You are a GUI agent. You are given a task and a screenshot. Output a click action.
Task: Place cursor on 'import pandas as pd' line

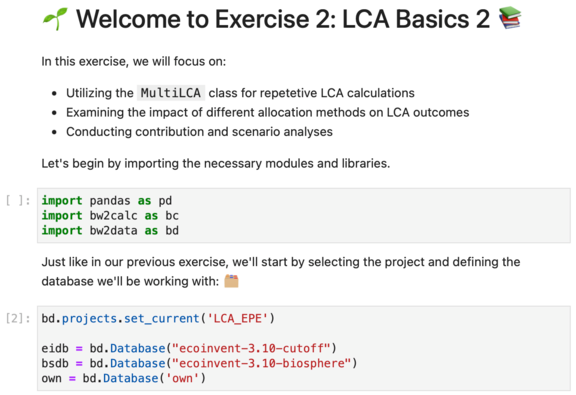click(107, 201)
